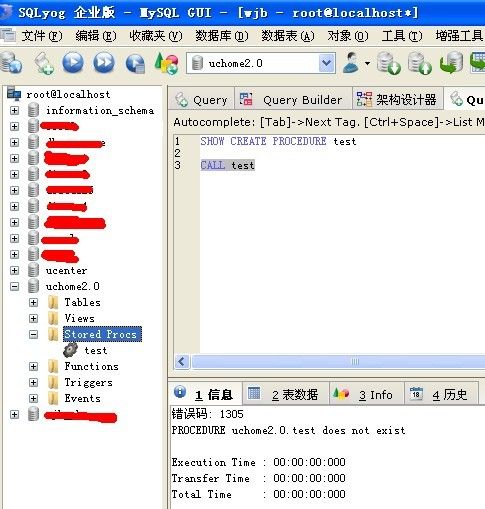Image resolution: width=485 pixels, height=509 pixels.
Task: Click the database synchronization green arrow icon
Action: (x=452, y=63)
